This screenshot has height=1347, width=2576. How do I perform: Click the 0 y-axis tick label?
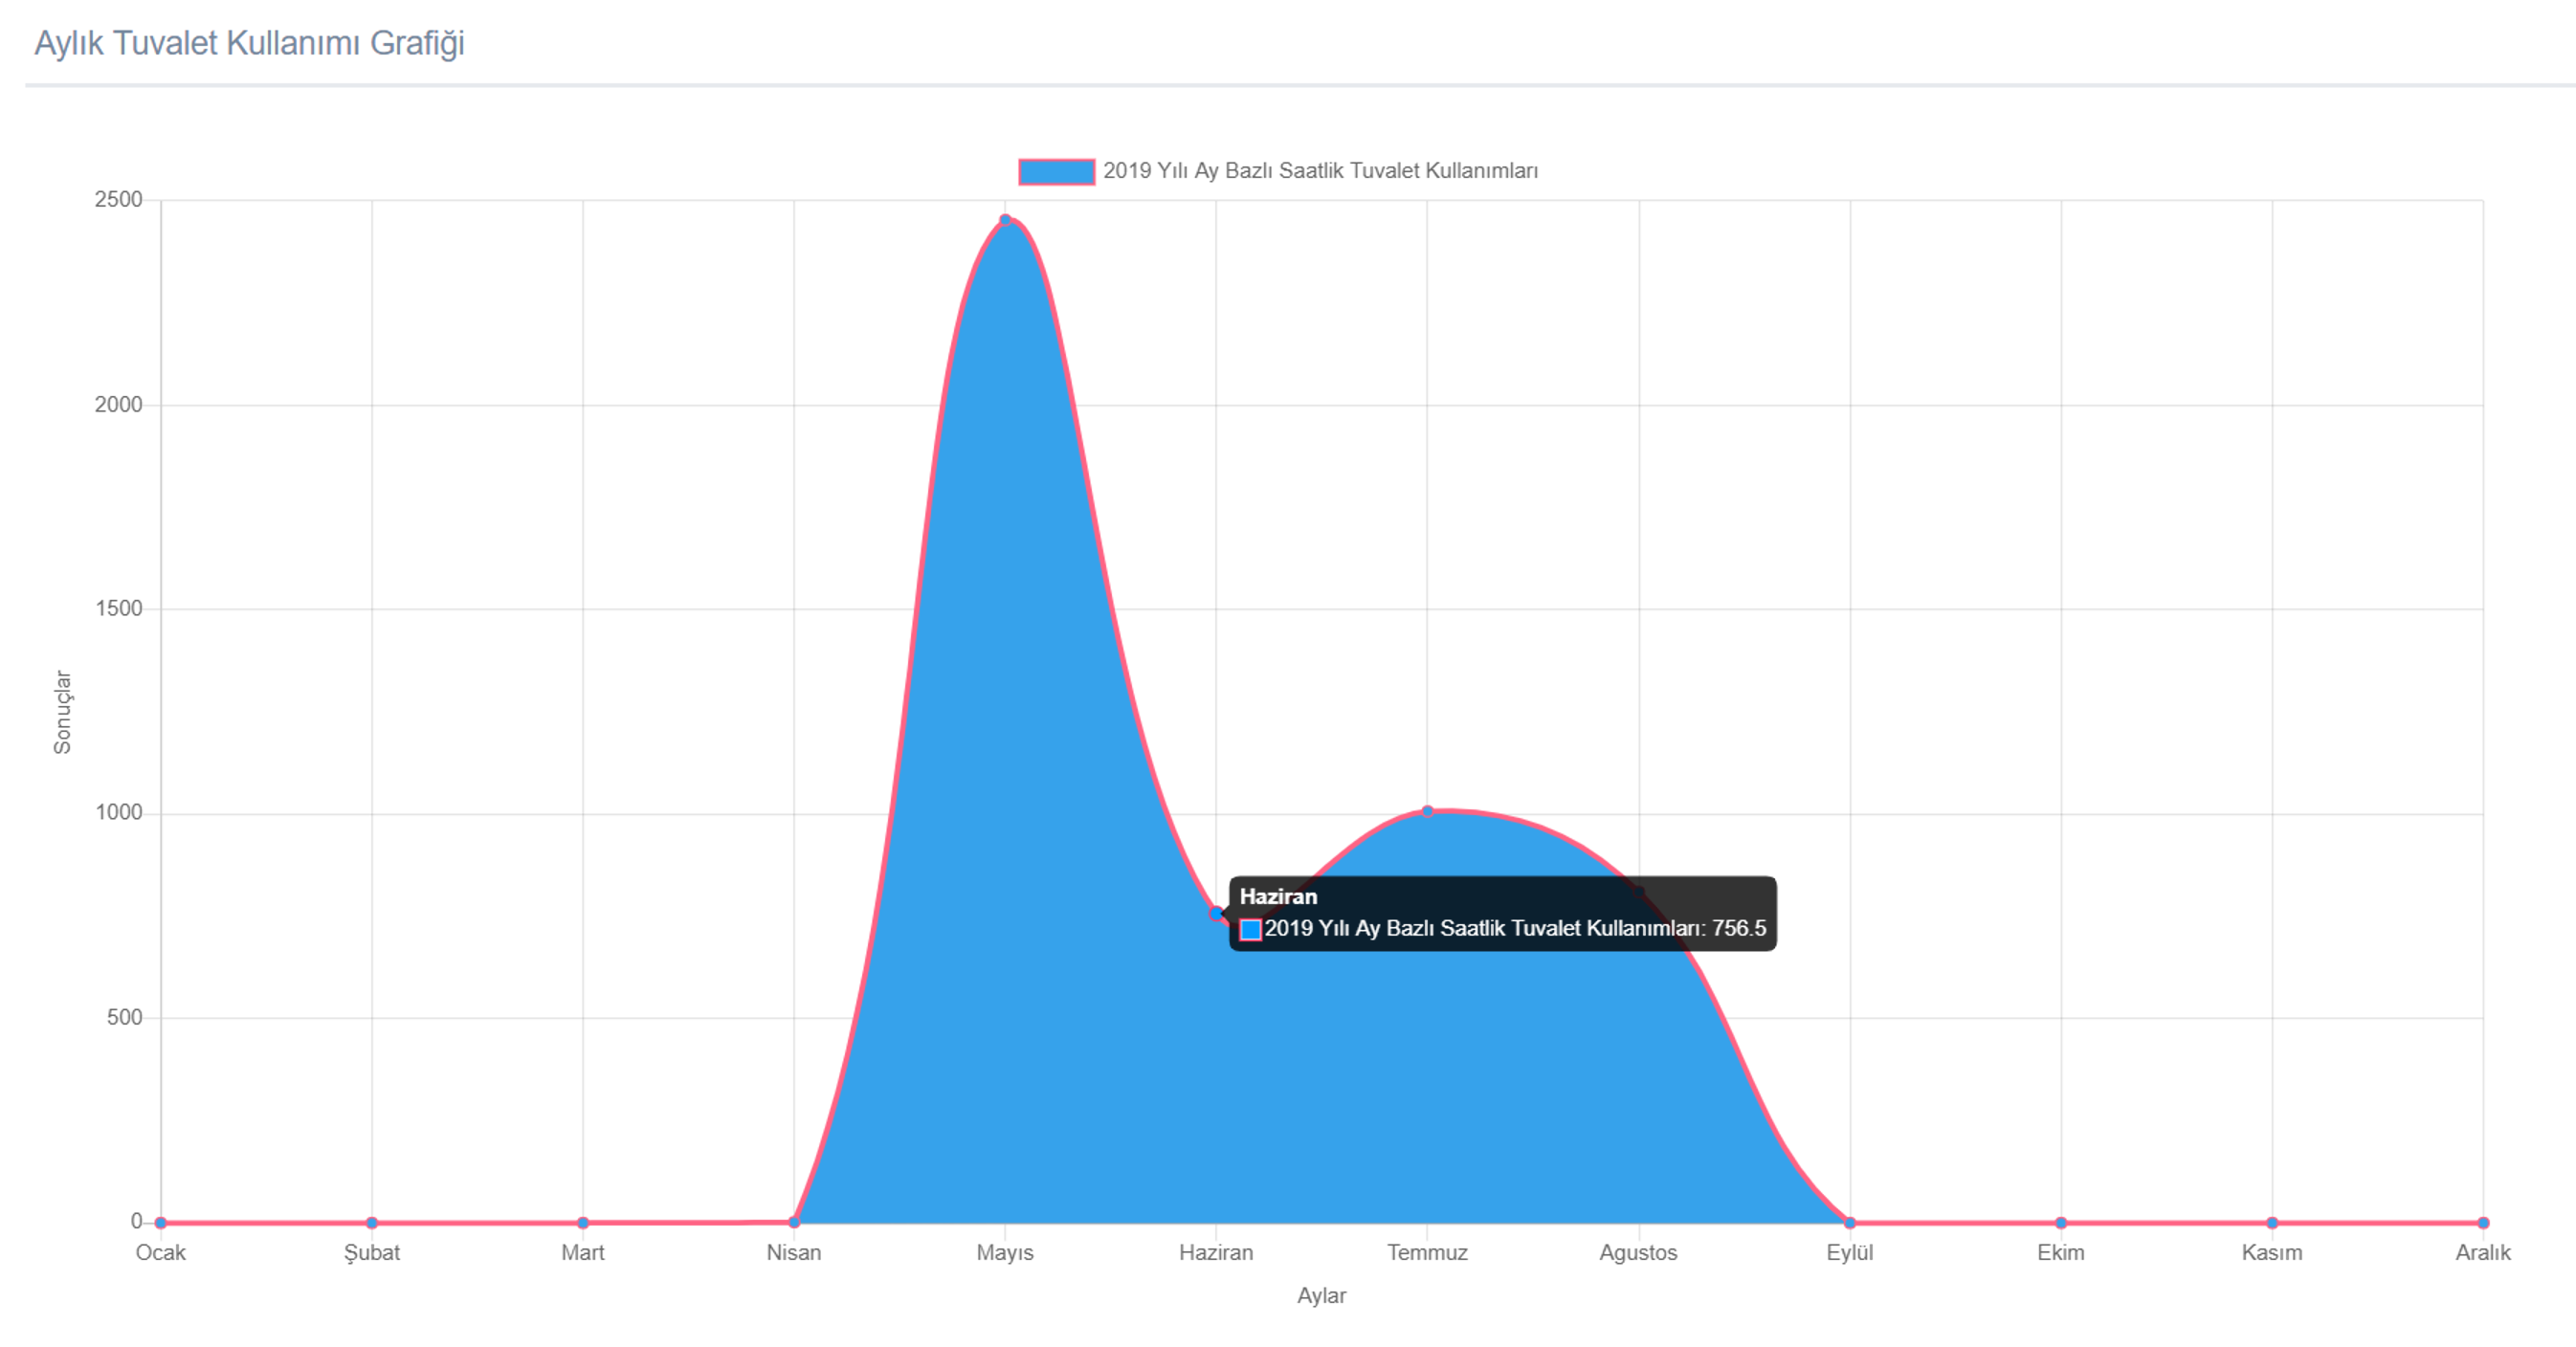(137, 1221)
